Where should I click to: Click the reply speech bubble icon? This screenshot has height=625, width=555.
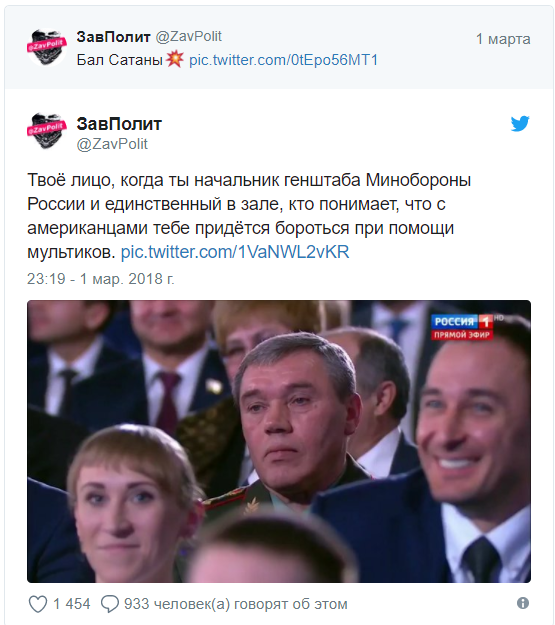110,604
